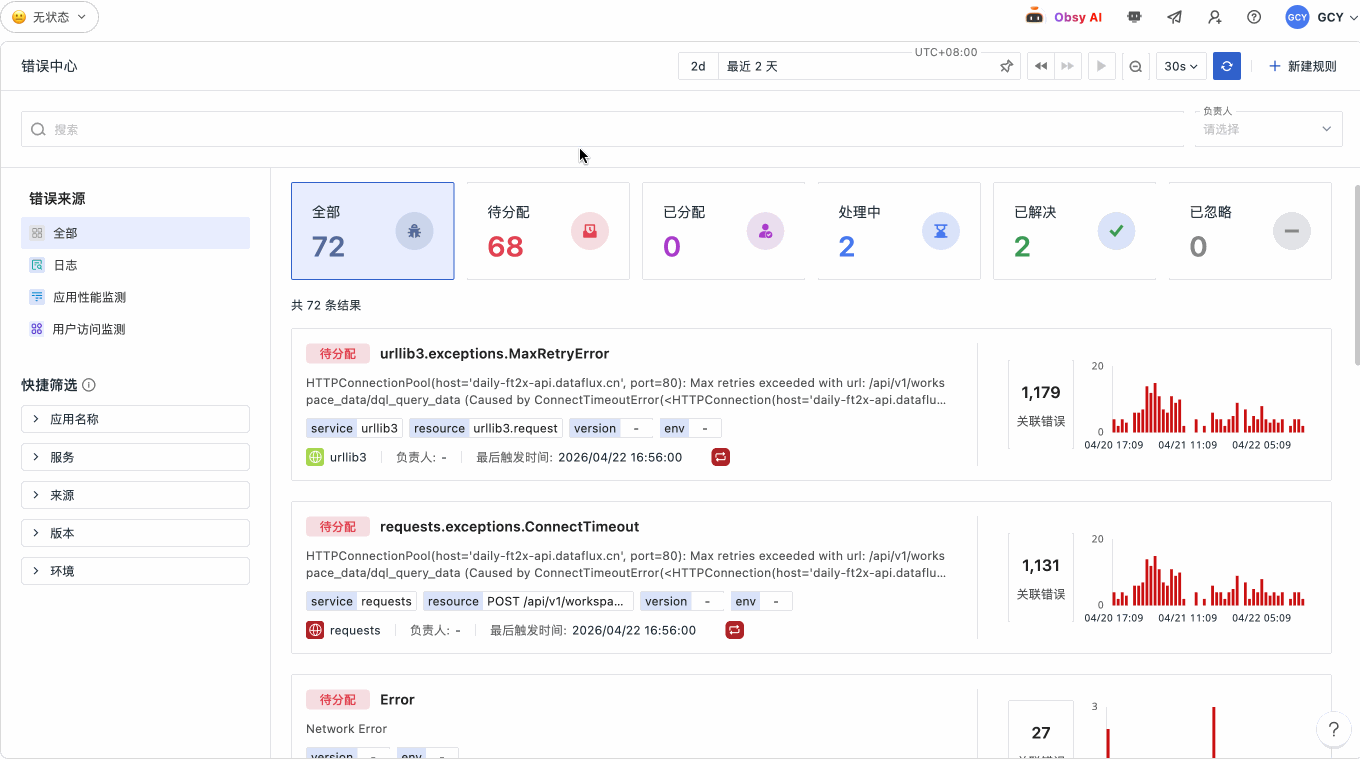Select 应用性能监测 error source
Viewport: 1360px width, 760px height.
(x=135, y=297)
